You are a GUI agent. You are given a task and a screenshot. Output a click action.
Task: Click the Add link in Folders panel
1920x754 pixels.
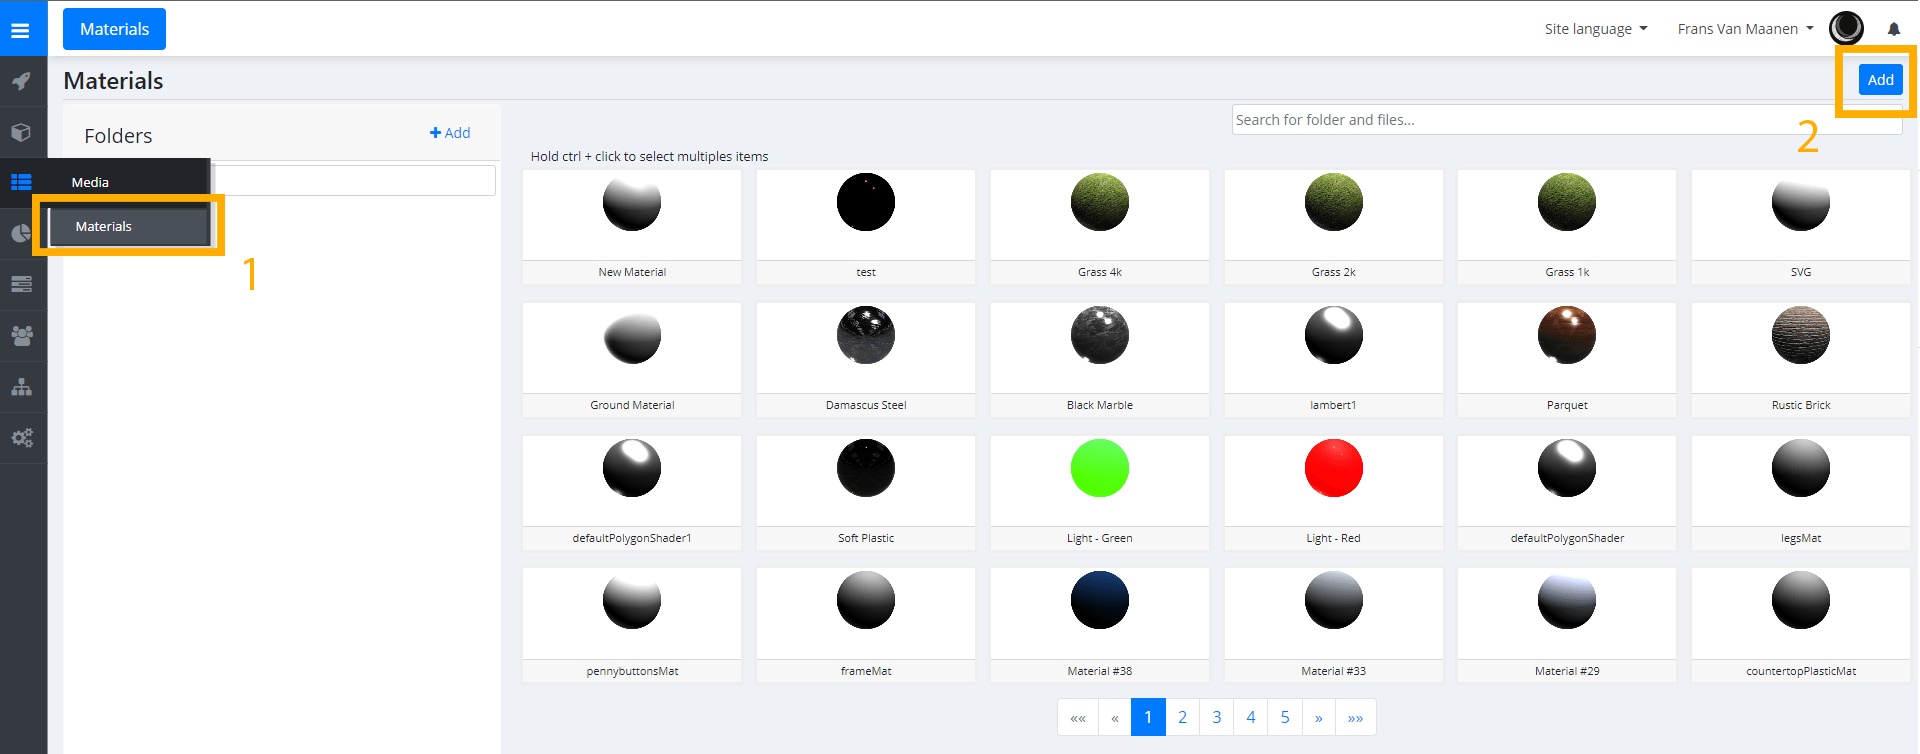pyautogui.click(x=450, y=133)
